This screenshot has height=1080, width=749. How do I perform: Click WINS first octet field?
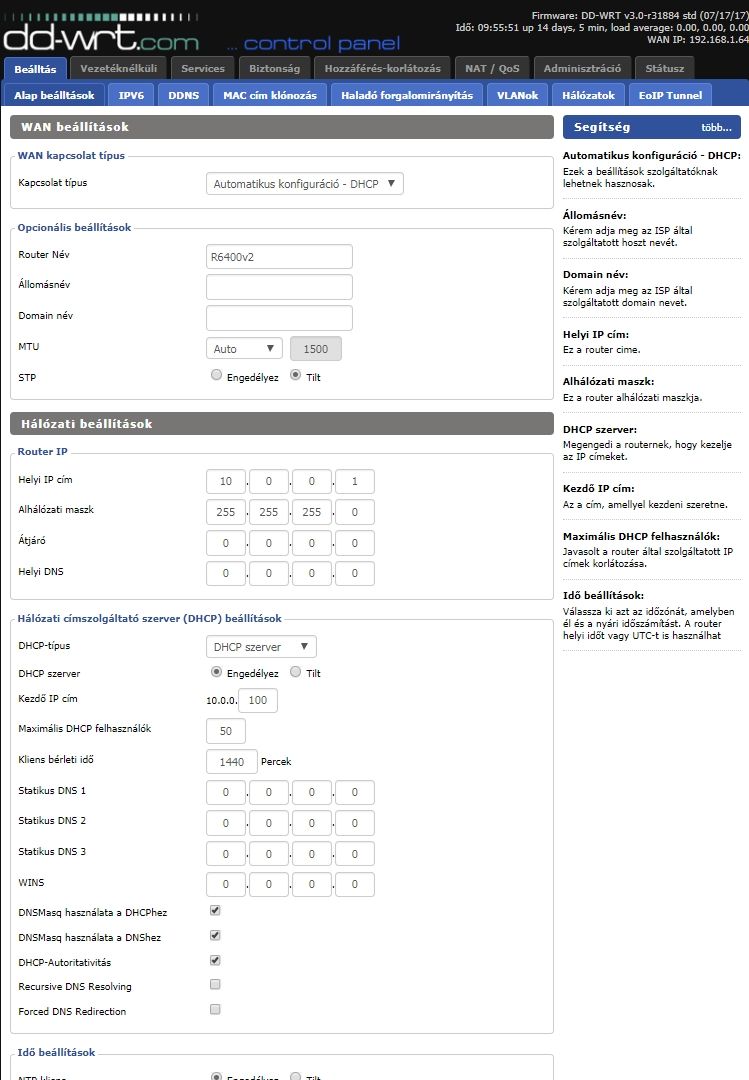click(226, 884)
